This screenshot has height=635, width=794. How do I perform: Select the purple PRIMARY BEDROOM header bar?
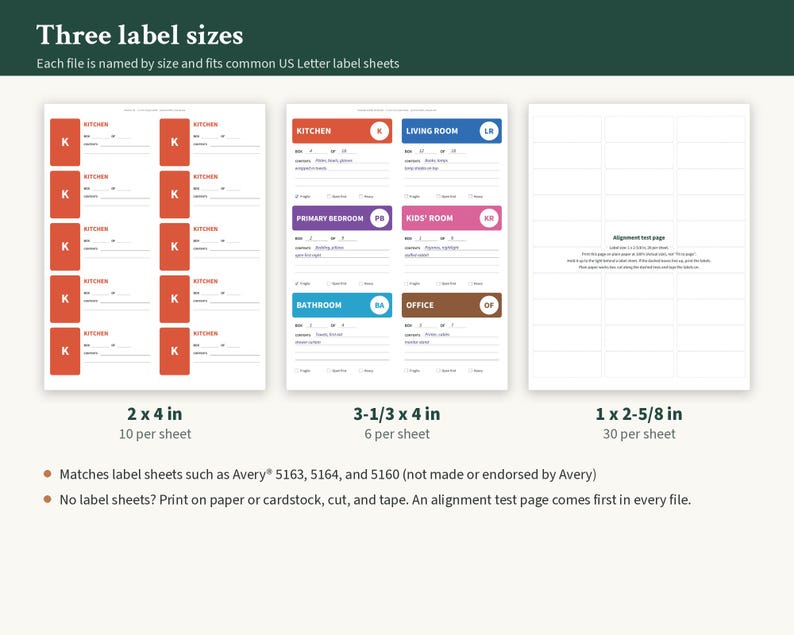pos(342,218)
